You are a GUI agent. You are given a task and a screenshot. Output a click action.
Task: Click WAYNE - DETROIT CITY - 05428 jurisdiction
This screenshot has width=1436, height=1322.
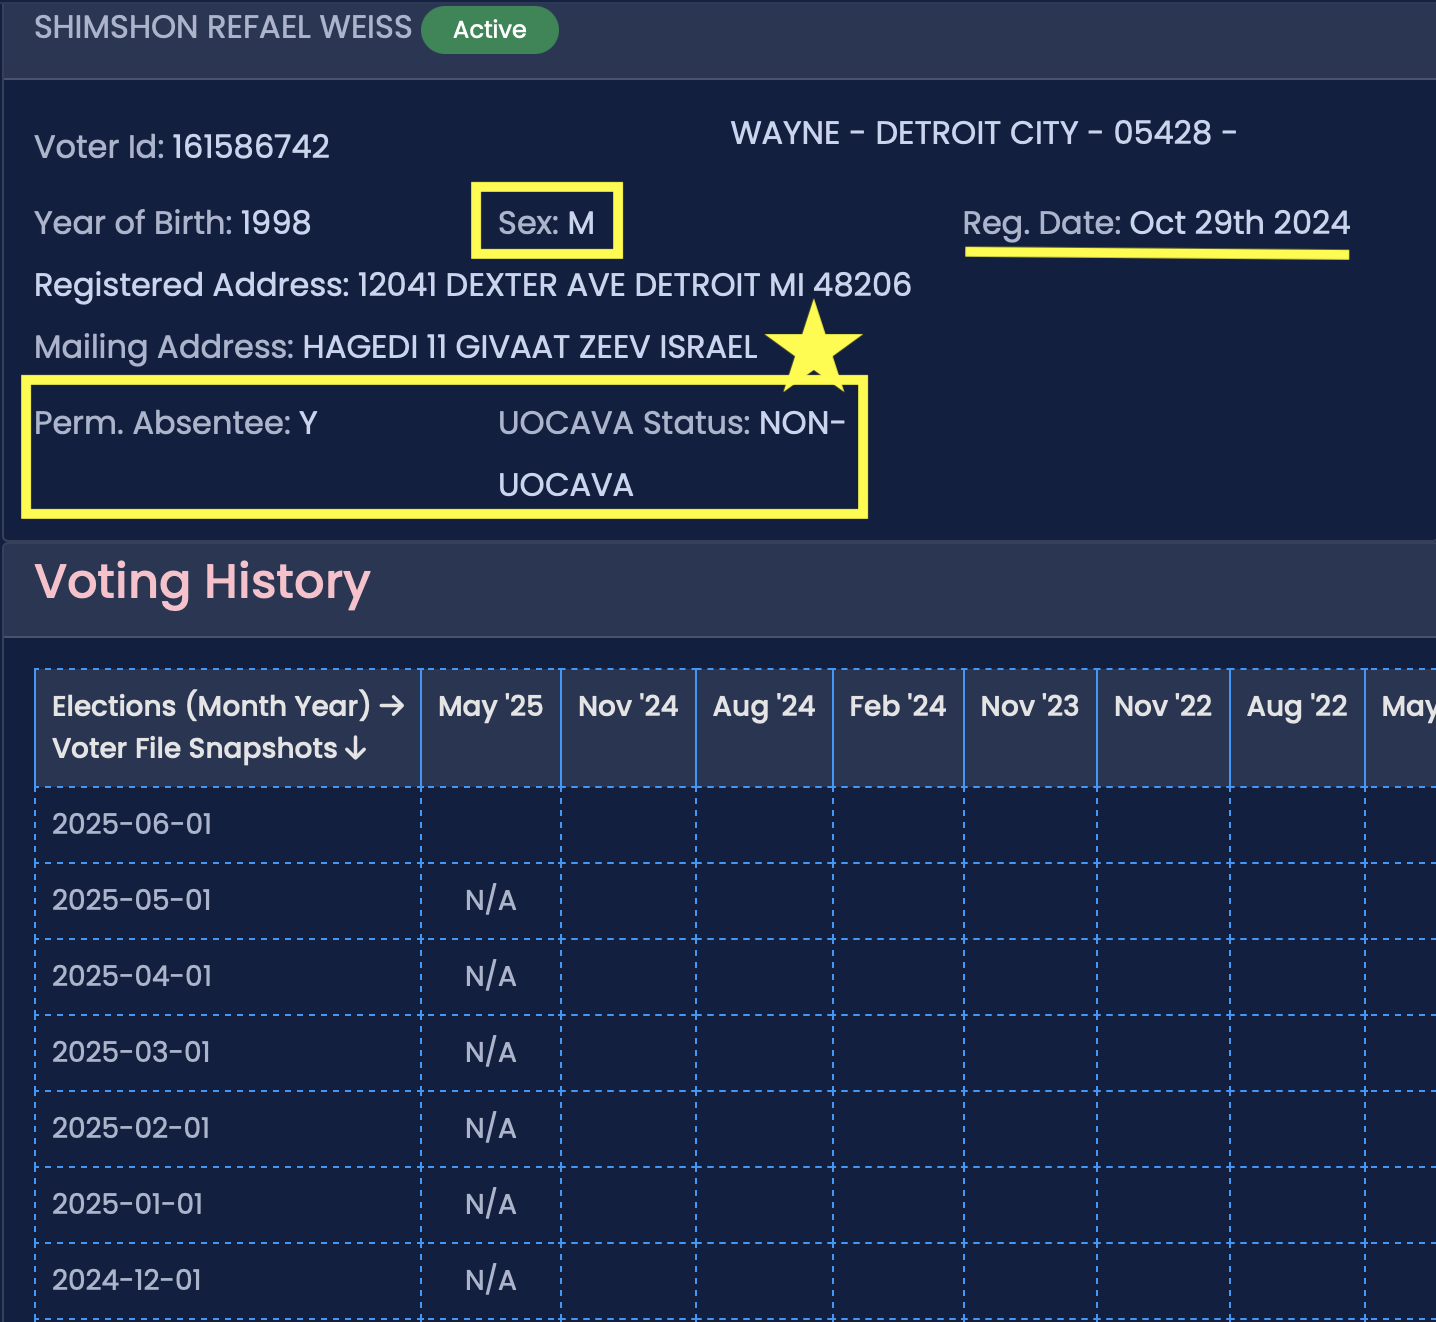984,133
